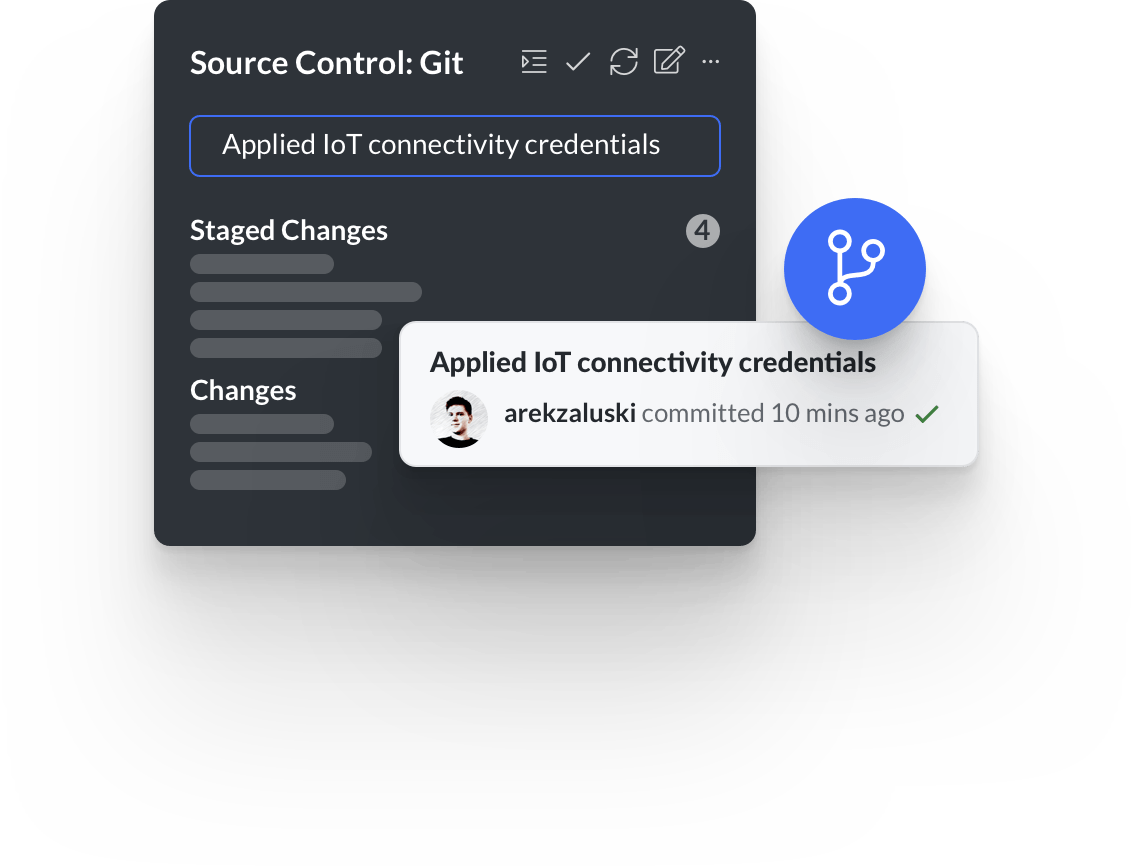This screenshot has width=1134, height=868.
Task: Open the arekzaluski username link
Action: pos(570,413)
